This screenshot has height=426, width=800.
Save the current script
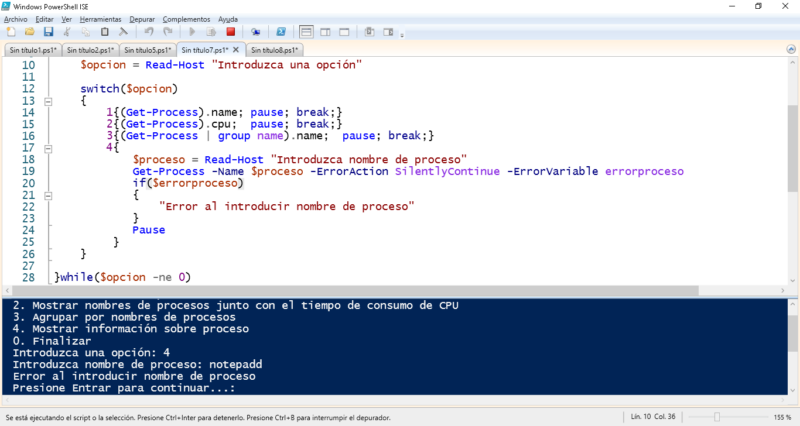[x=48, y=32]
